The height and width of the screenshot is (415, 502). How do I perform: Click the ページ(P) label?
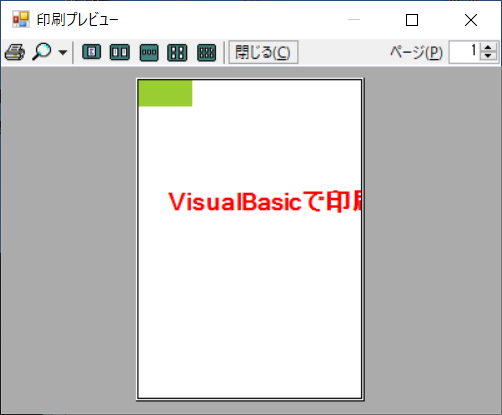[416, 52]
